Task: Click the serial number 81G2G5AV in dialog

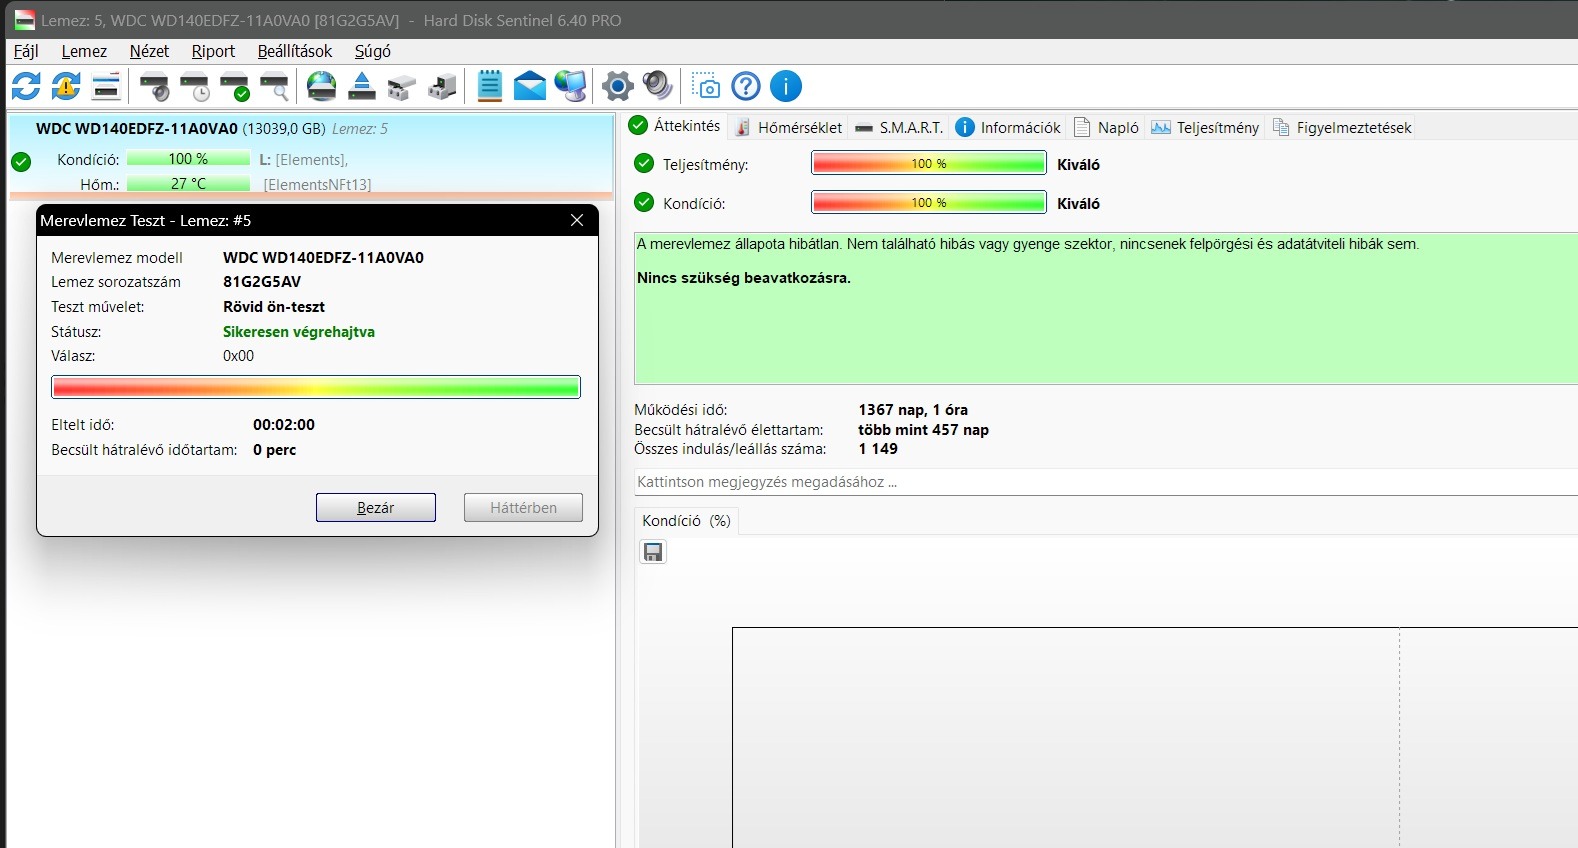Action: pos(262,282)
